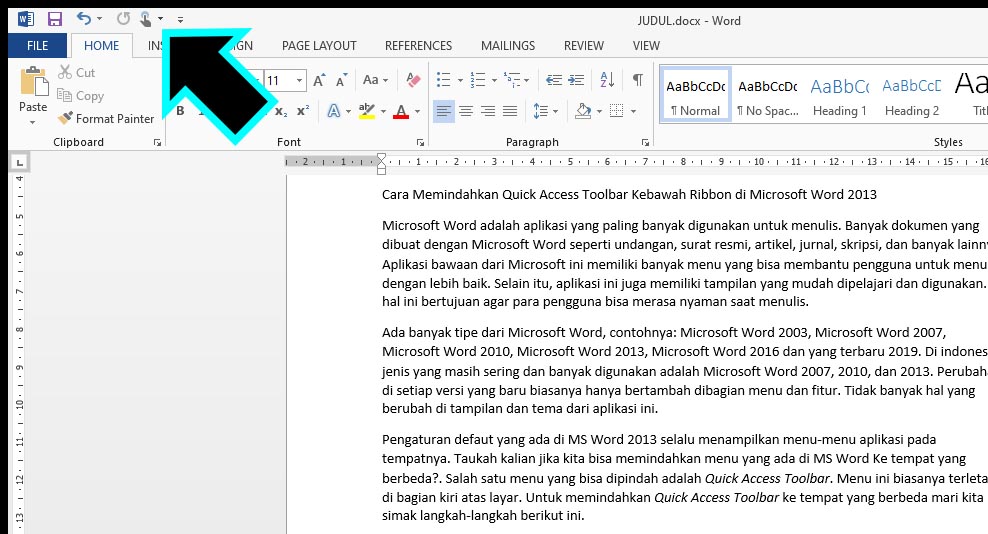Open the PAGE LAYOUT tab
Image resolution: width=988 pixels, height=534 pixels.
[x=319, y=45]
